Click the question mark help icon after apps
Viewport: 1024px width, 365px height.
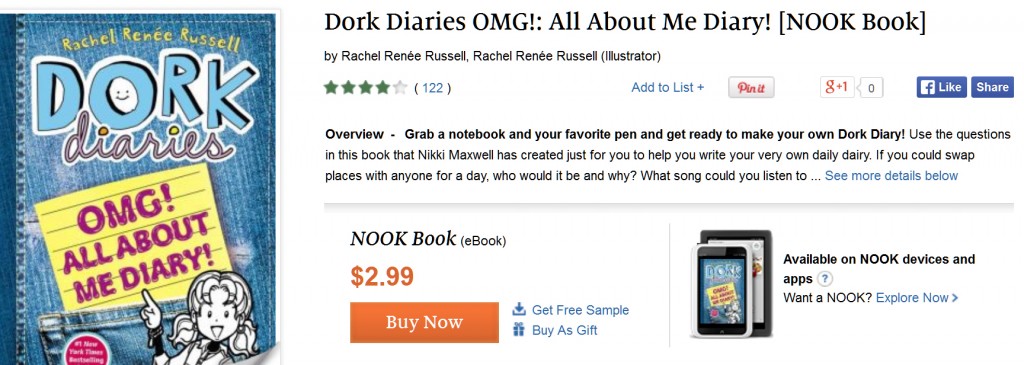tap(825, 279)
